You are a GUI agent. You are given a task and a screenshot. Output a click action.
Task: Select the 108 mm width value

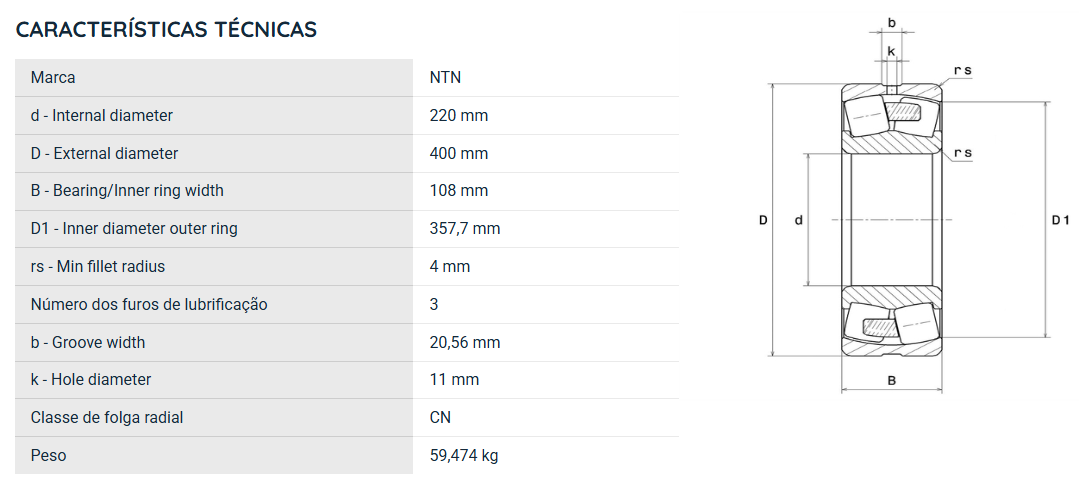coord(458,191)
